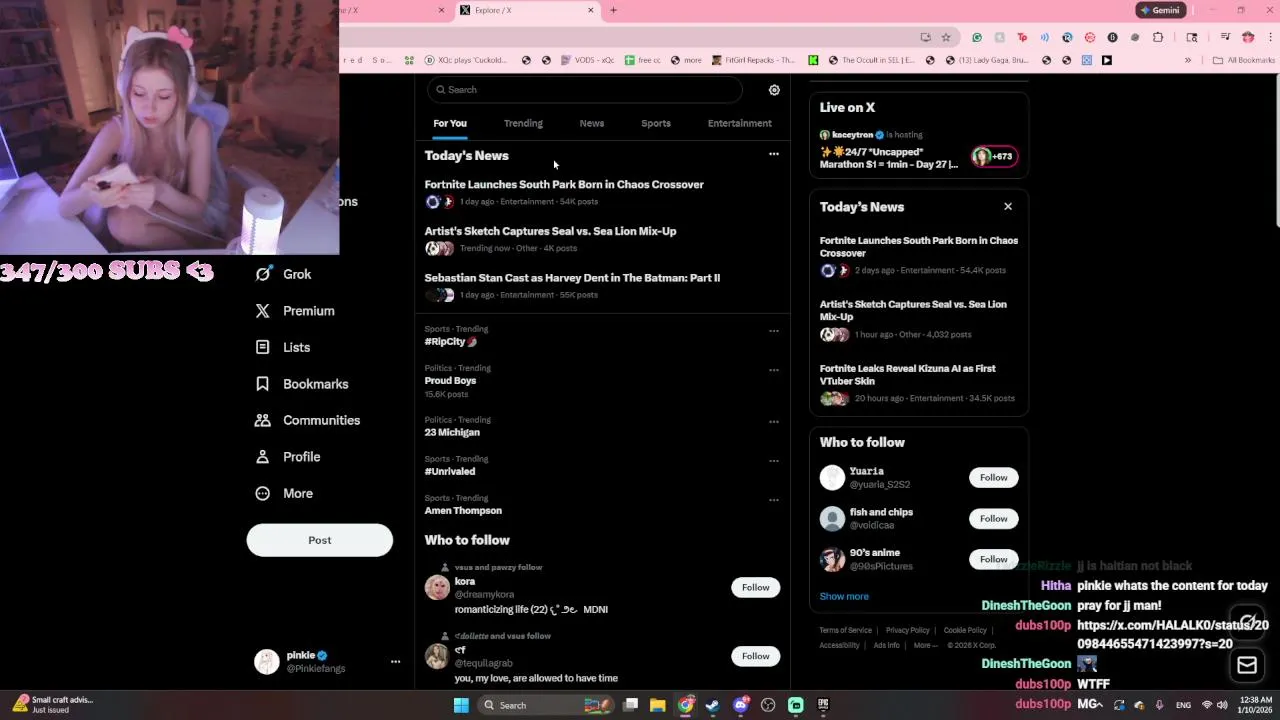Image resolution: width=1280 pixels, height=720 pixels.
Task: Click the Lists icon in sidebar
Action: [263, 347]
